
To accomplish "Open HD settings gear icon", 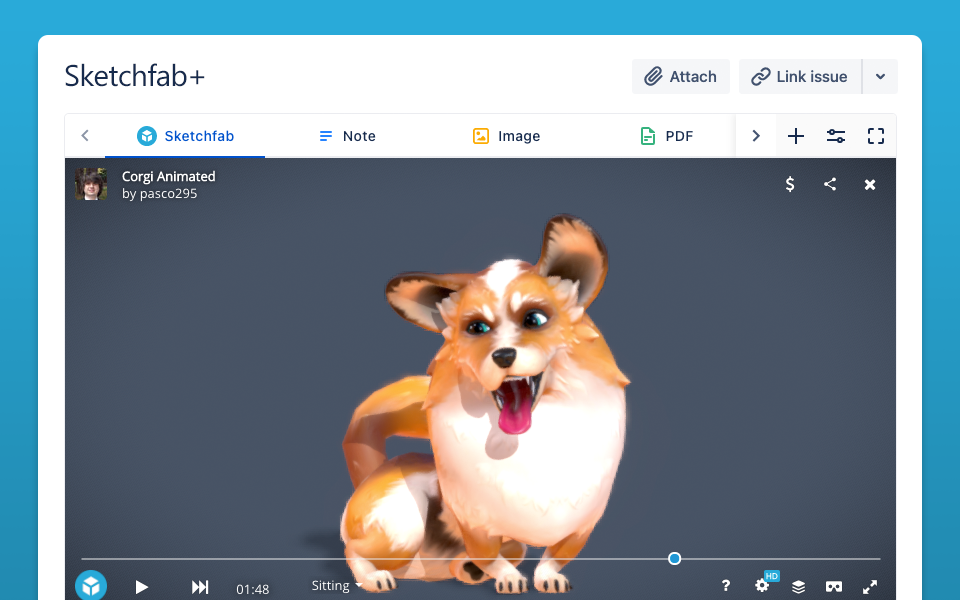I will coord(763,585).
